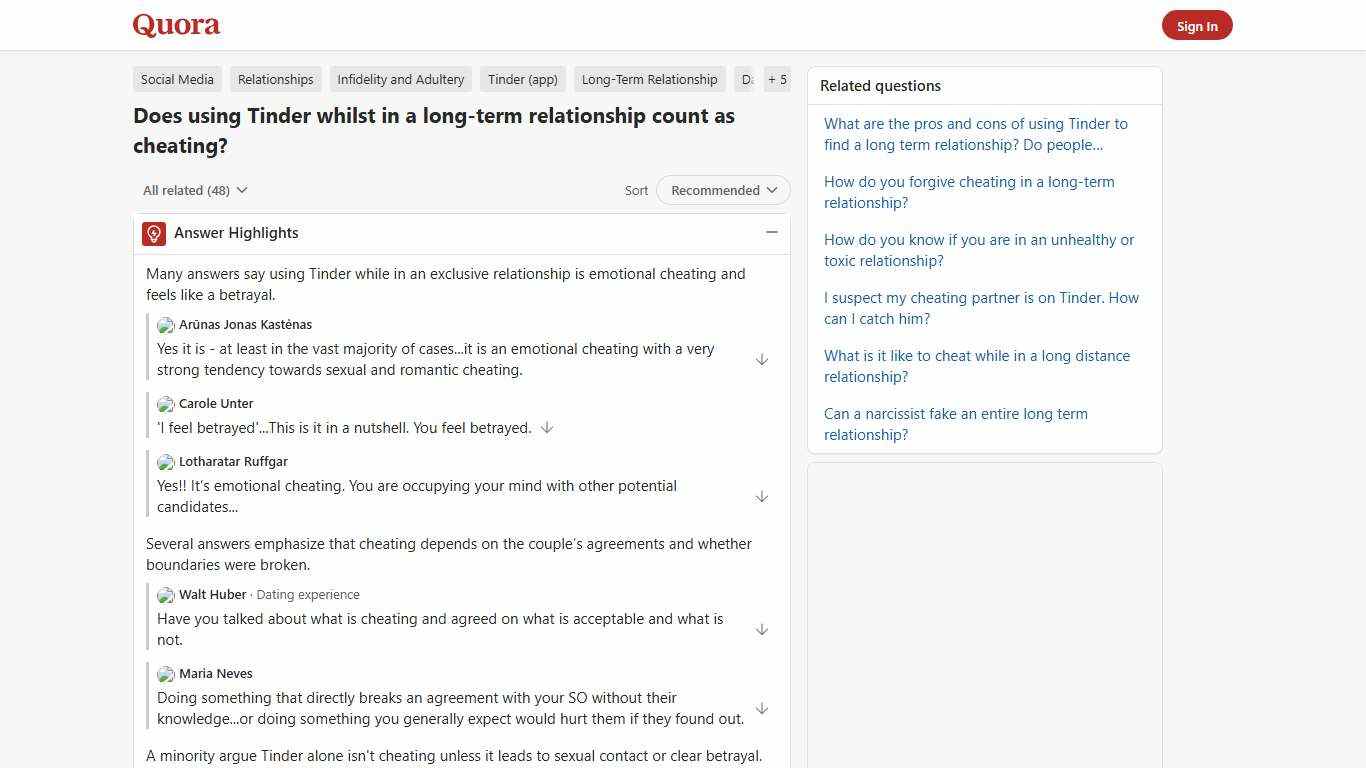Click the Sign In button
The image size is (1366, 768).
pyautogui.click(x=1197, y=25)
